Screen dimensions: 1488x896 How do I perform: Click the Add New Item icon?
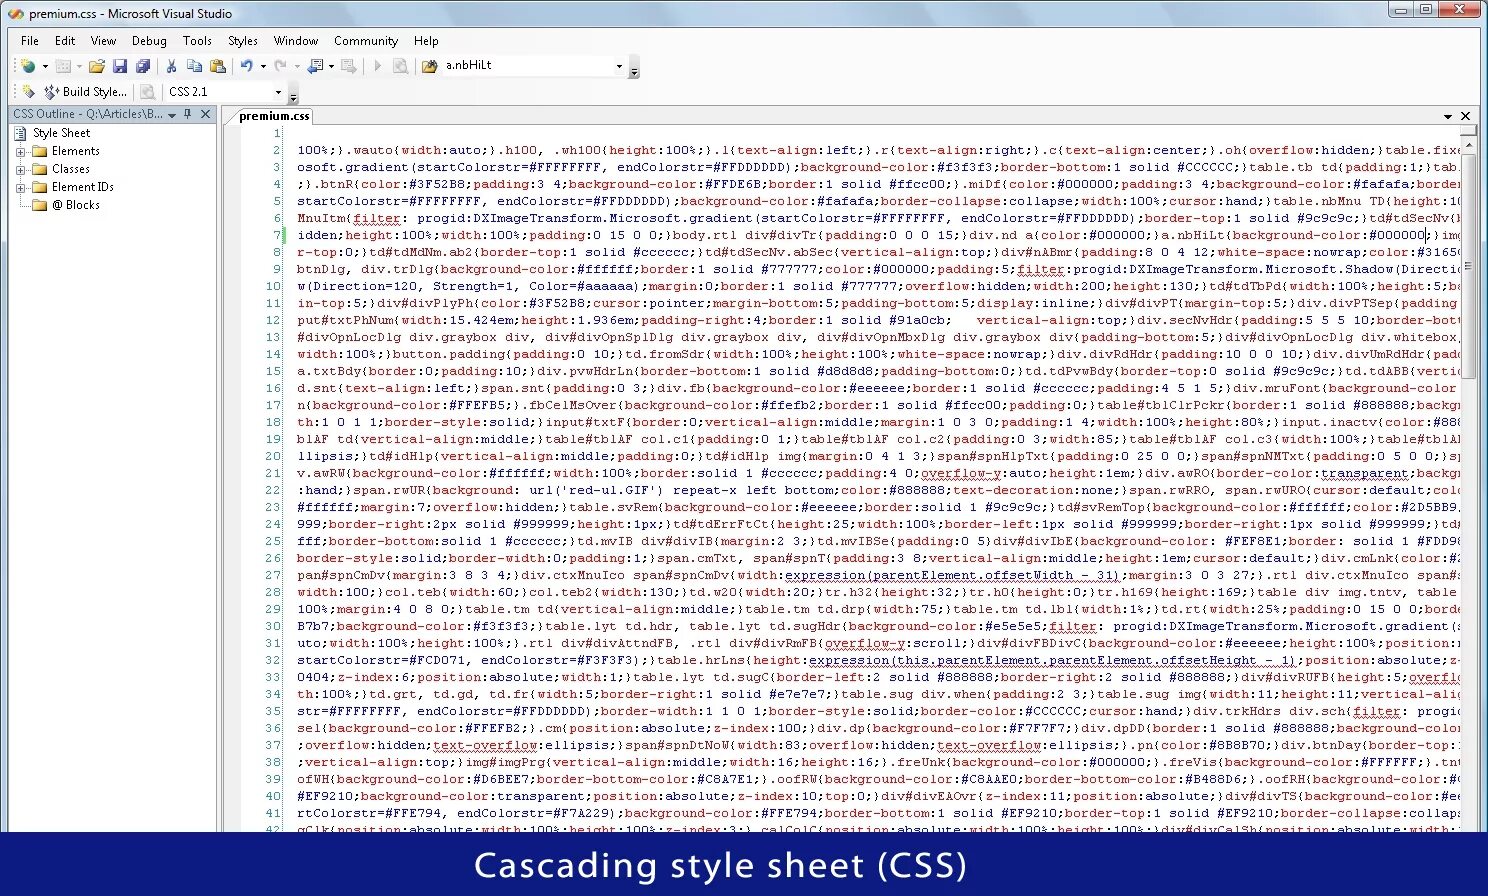click(63, 66)
